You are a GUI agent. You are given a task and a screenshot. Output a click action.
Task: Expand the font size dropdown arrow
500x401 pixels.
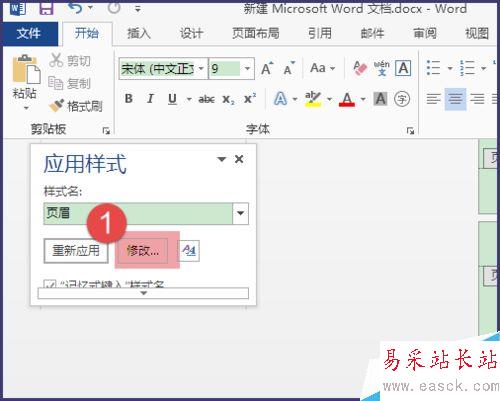[247, 69]
